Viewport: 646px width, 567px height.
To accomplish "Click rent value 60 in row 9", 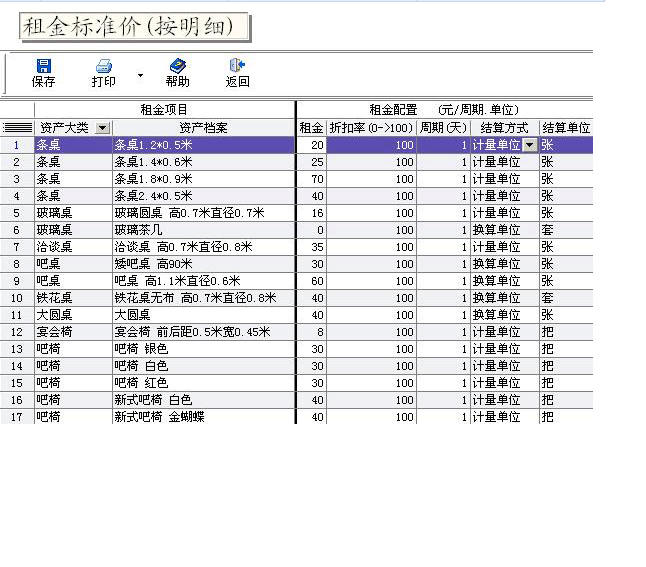I will click(311, 281).
